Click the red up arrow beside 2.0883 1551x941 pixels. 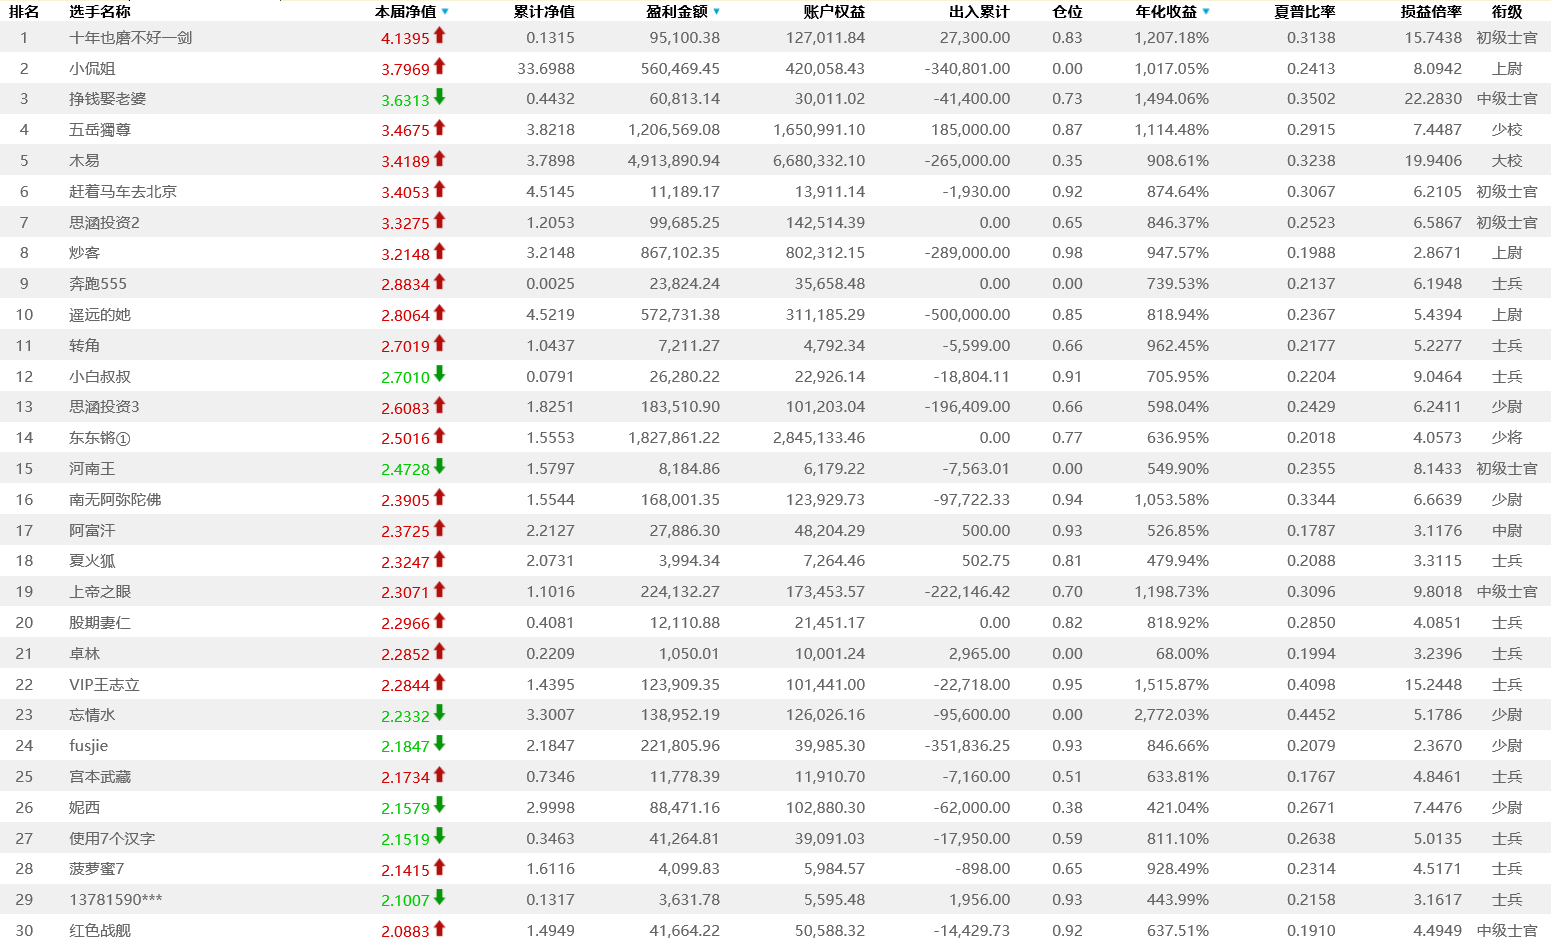(439, 929)
